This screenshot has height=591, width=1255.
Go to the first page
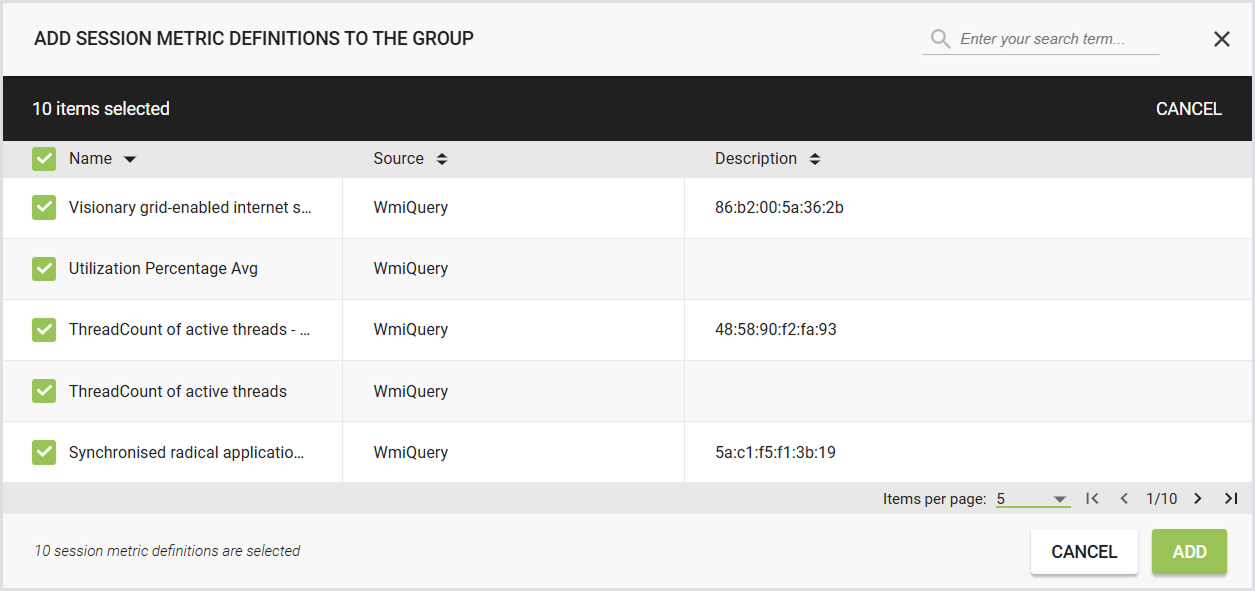(x=1092, y=498)
